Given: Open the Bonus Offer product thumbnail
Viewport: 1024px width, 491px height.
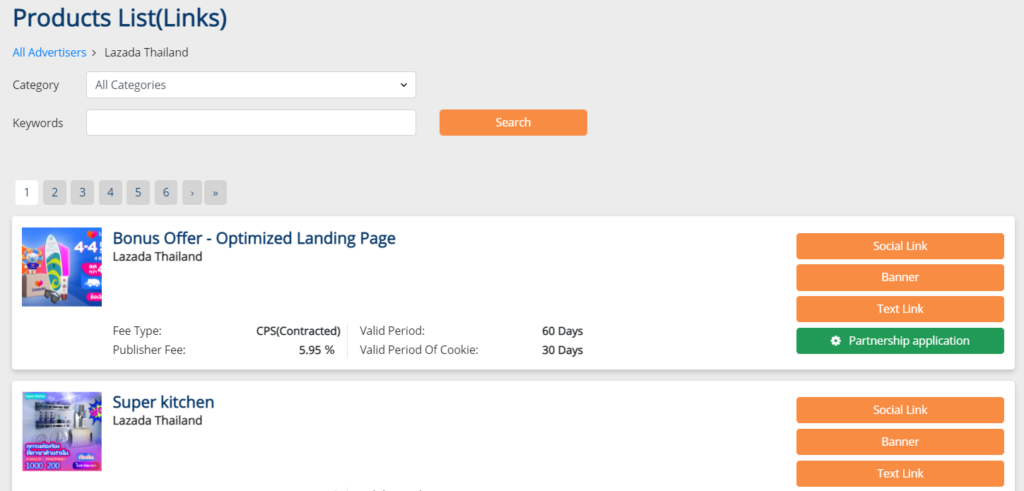Looking at the screenshot, I should 62,267.
